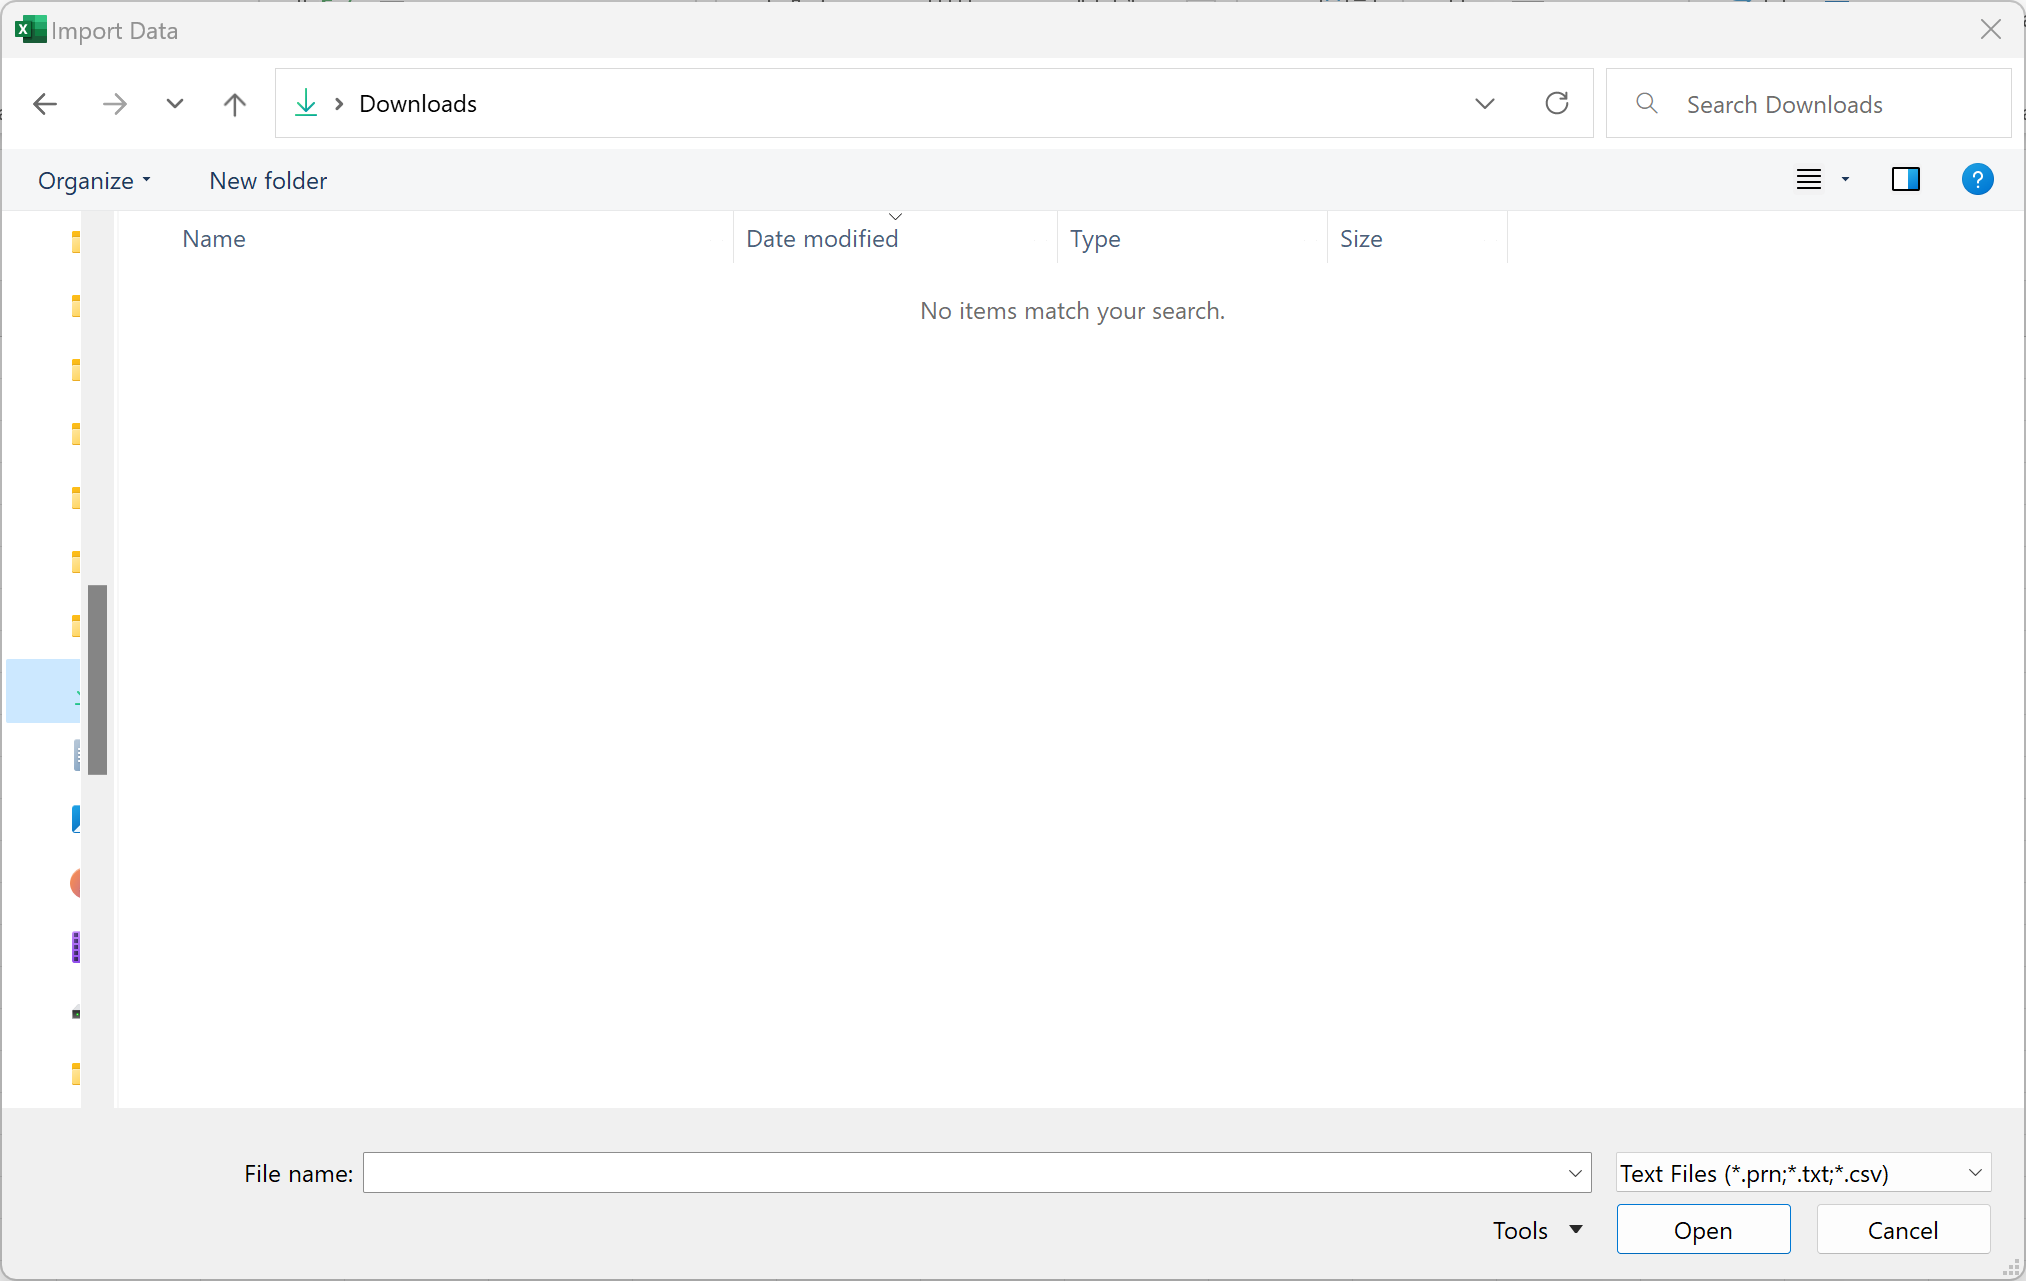Expand the view options arrow

[1845, 180]
